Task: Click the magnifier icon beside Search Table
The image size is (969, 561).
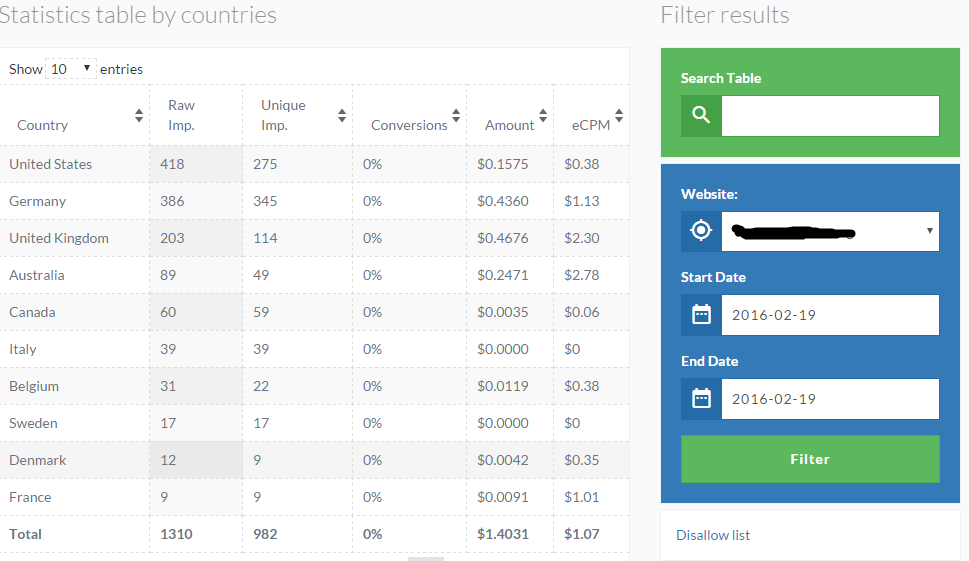Action: (x=701, y=116)
